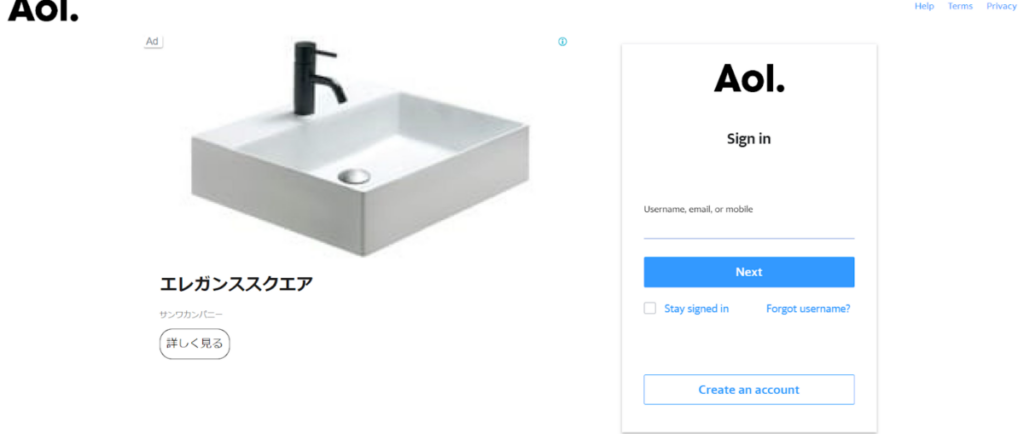Click the サンワカンパニー advertiser name

pos(191,315)
